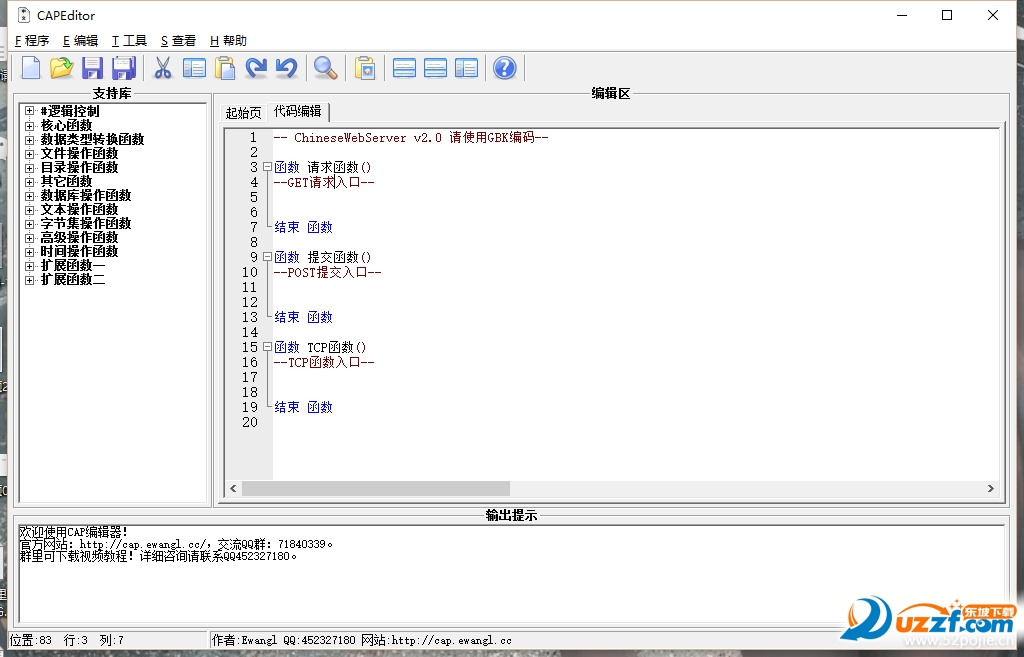Click the '位置:83' status bar entry
The image size is (1024, 657).
click(31, 640)
